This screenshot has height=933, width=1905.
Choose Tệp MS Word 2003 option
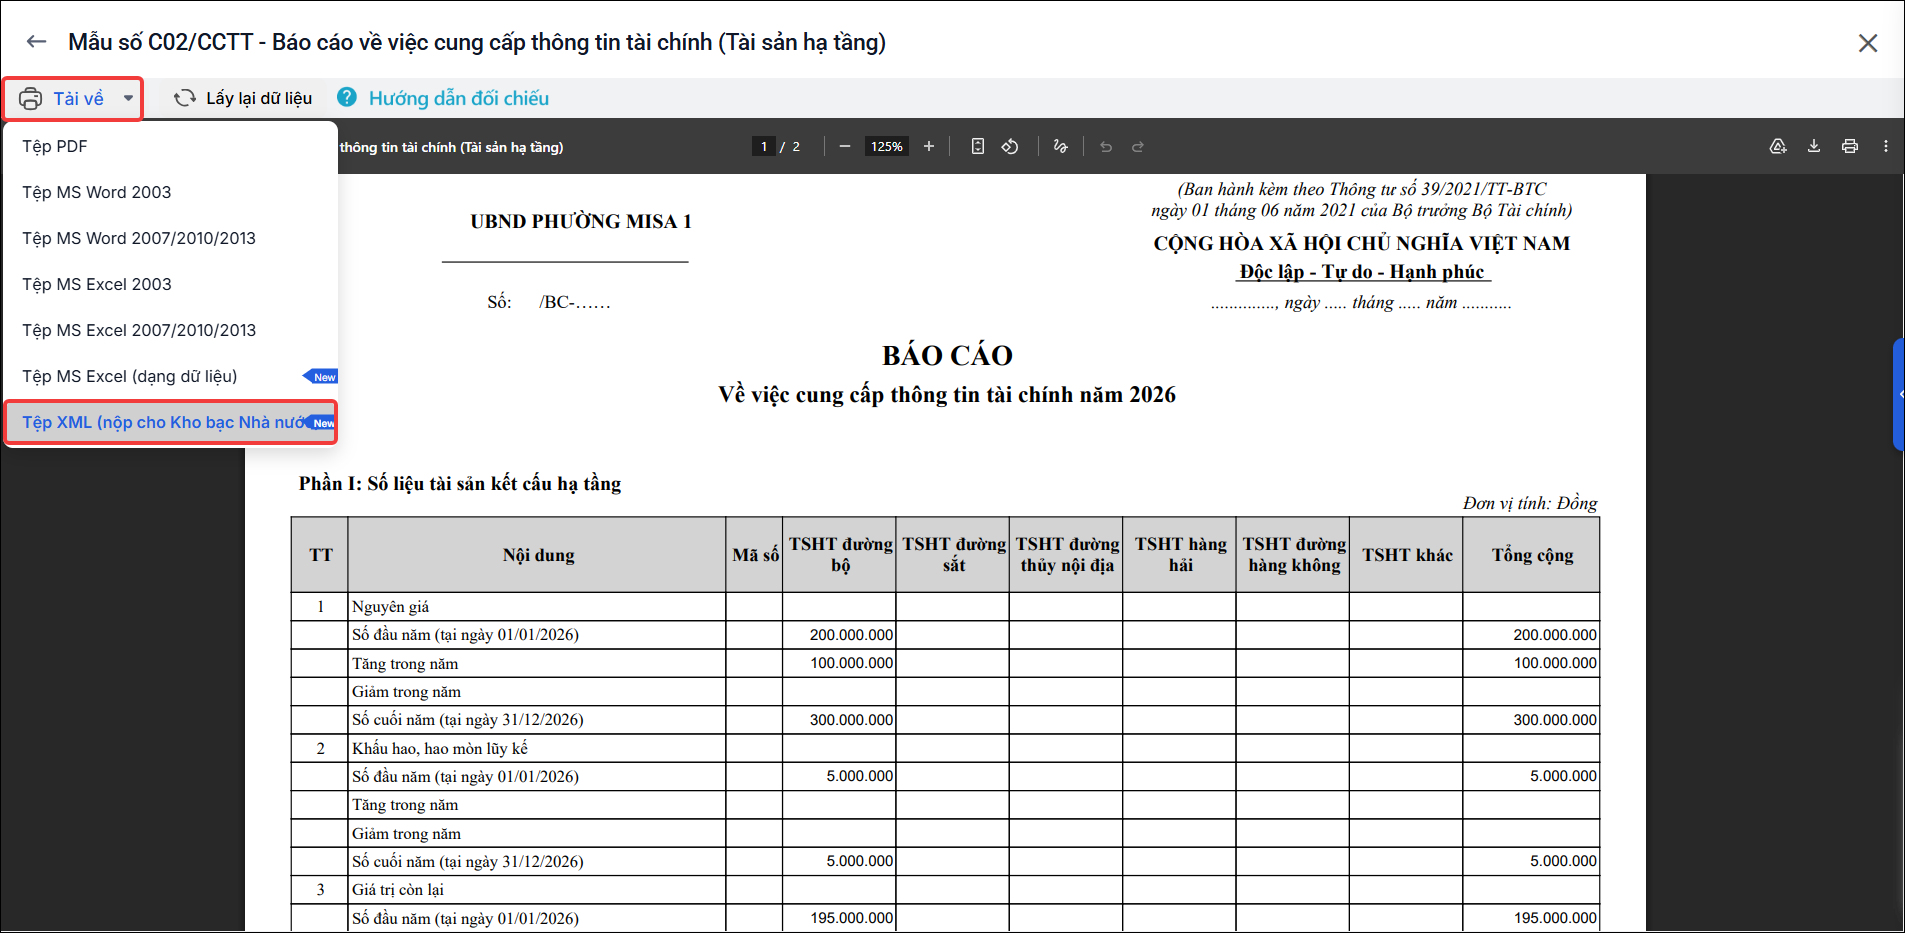[x=171, y=192]
